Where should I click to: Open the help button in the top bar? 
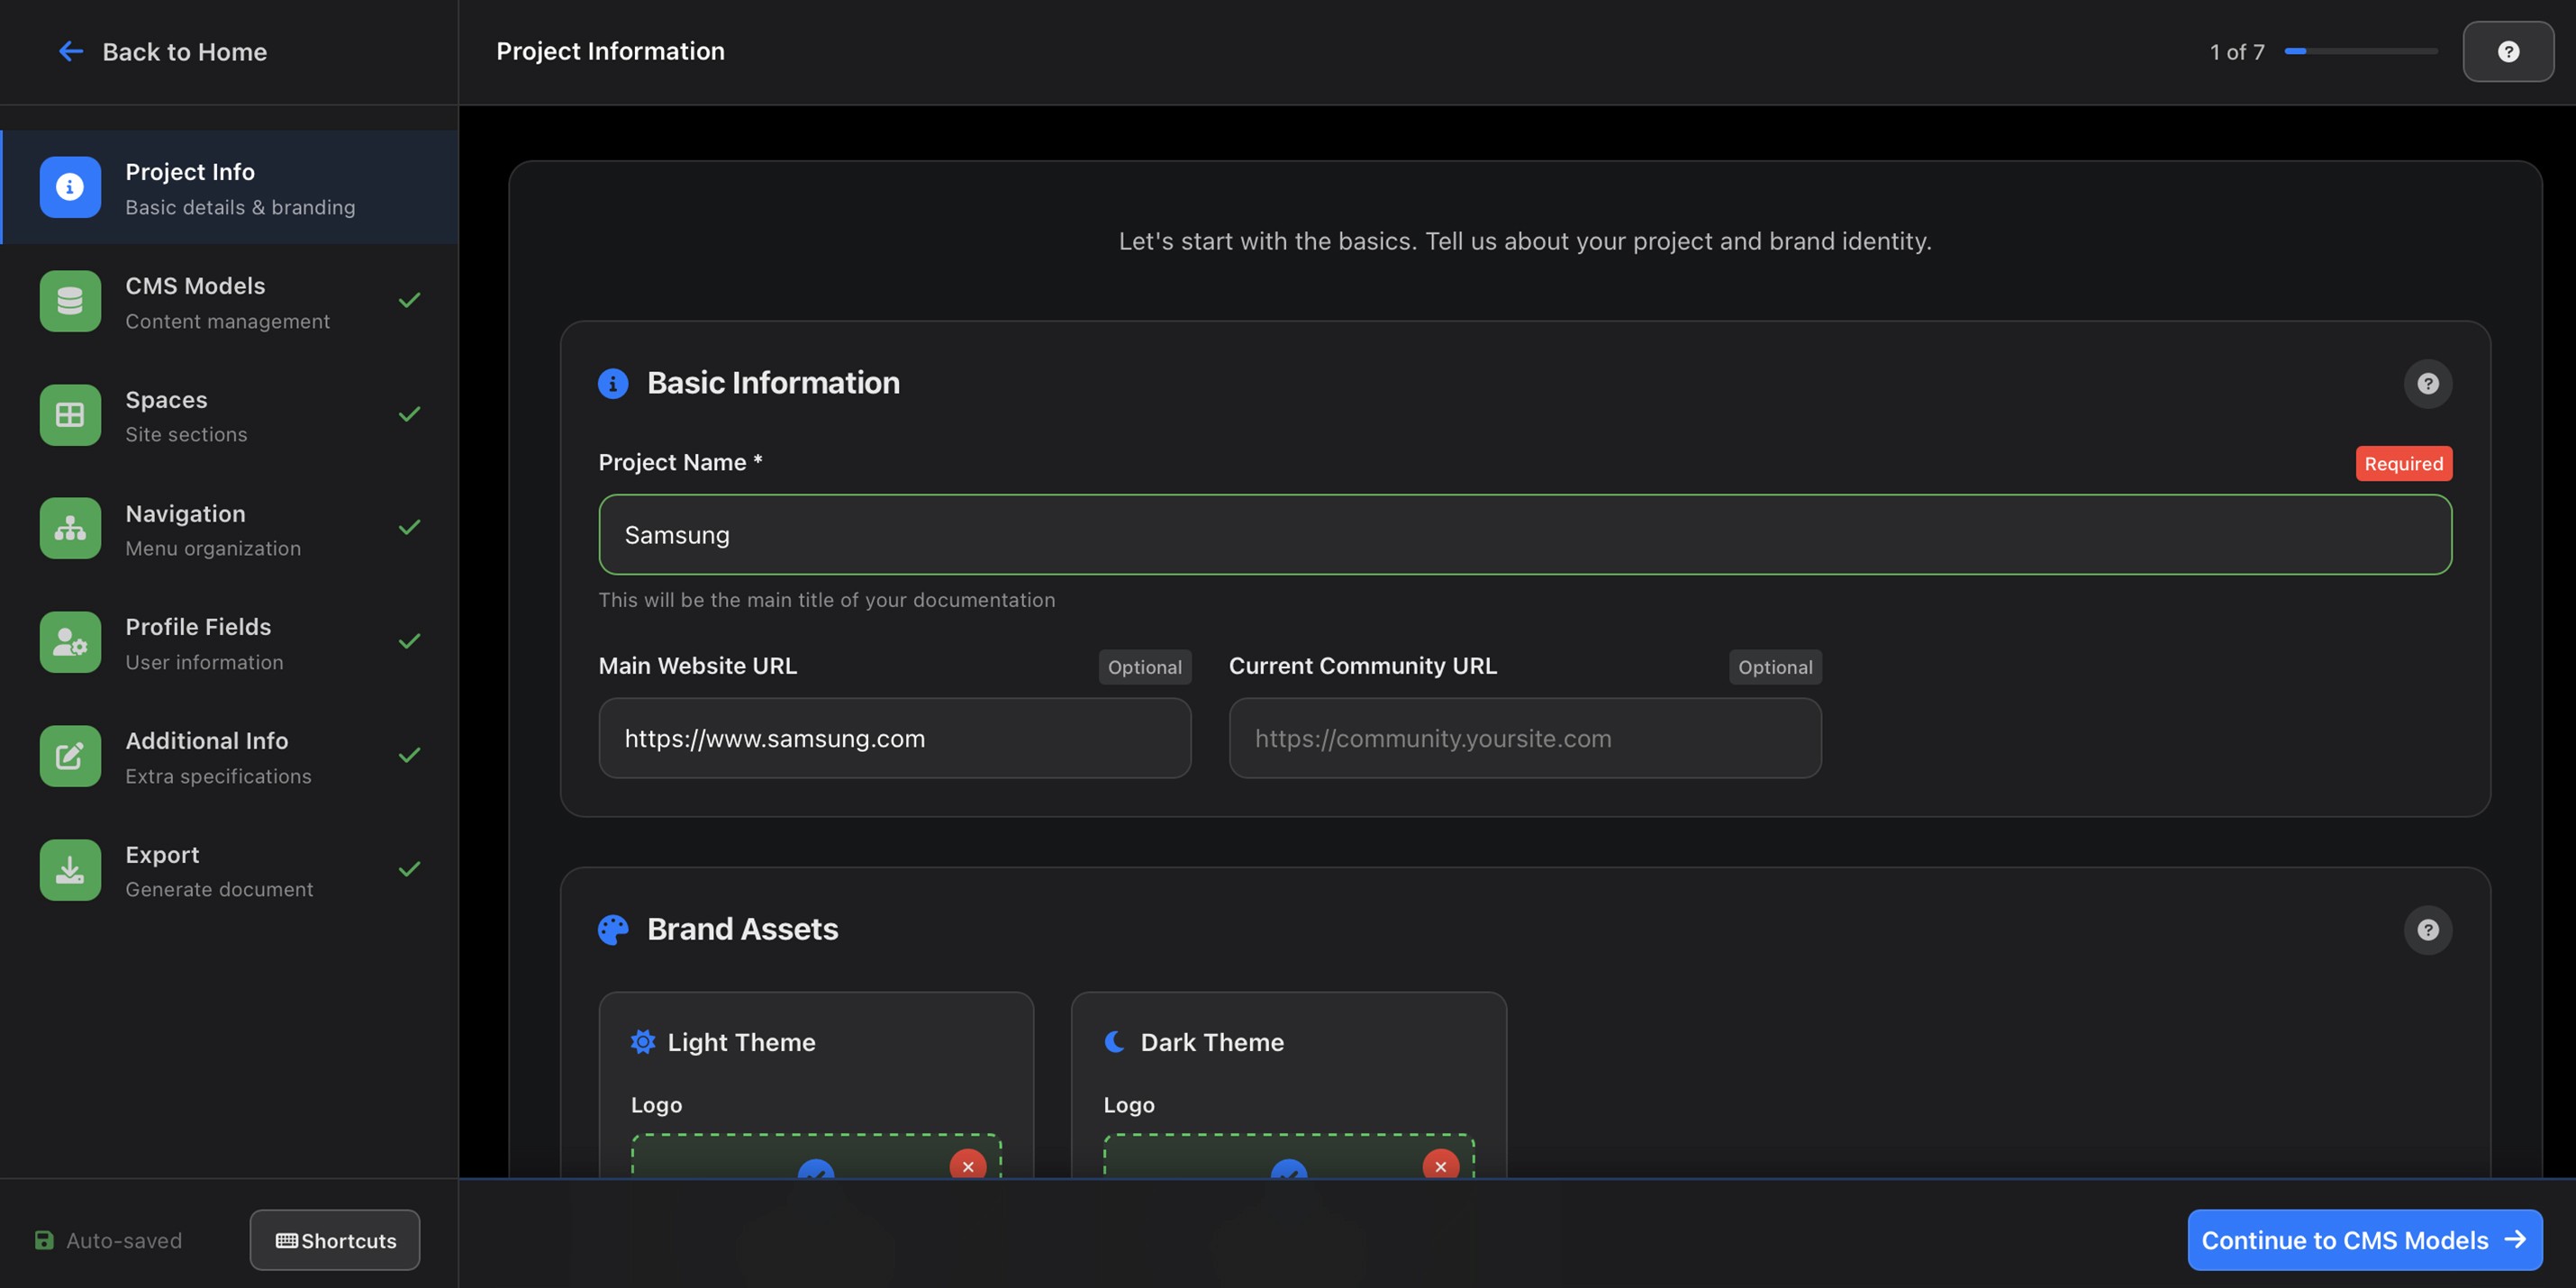[2508, 51]
